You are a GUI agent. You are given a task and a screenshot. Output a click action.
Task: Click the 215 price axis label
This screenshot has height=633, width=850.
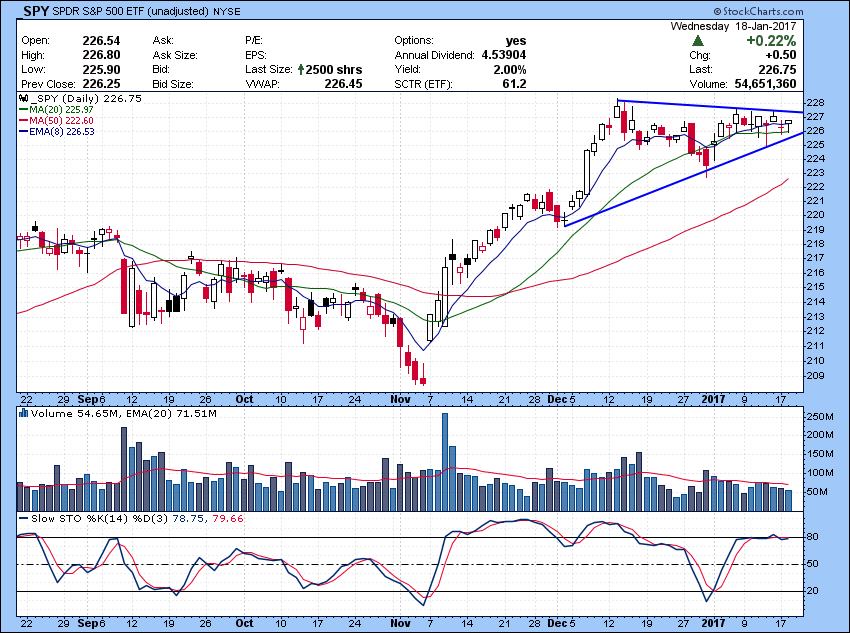(x=817, y=287)
